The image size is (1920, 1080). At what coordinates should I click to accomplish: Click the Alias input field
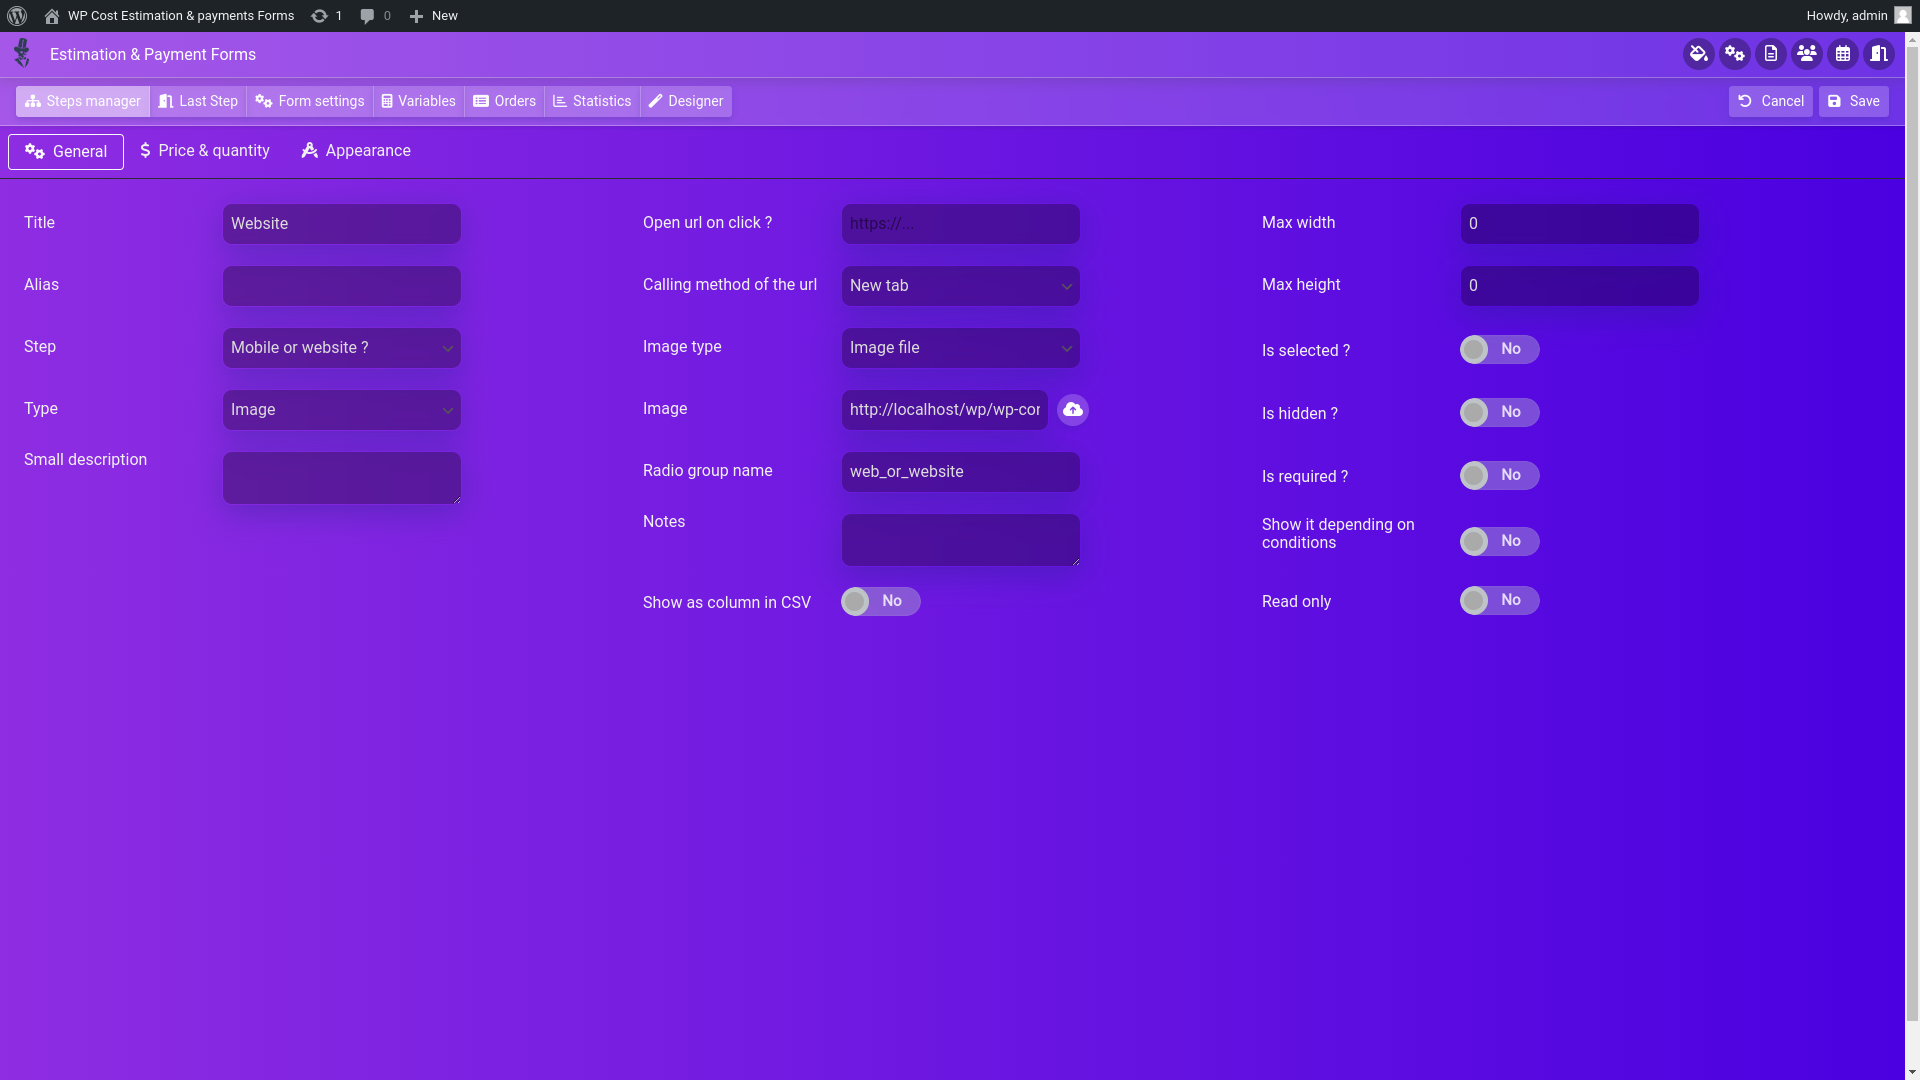click(342, 286)
